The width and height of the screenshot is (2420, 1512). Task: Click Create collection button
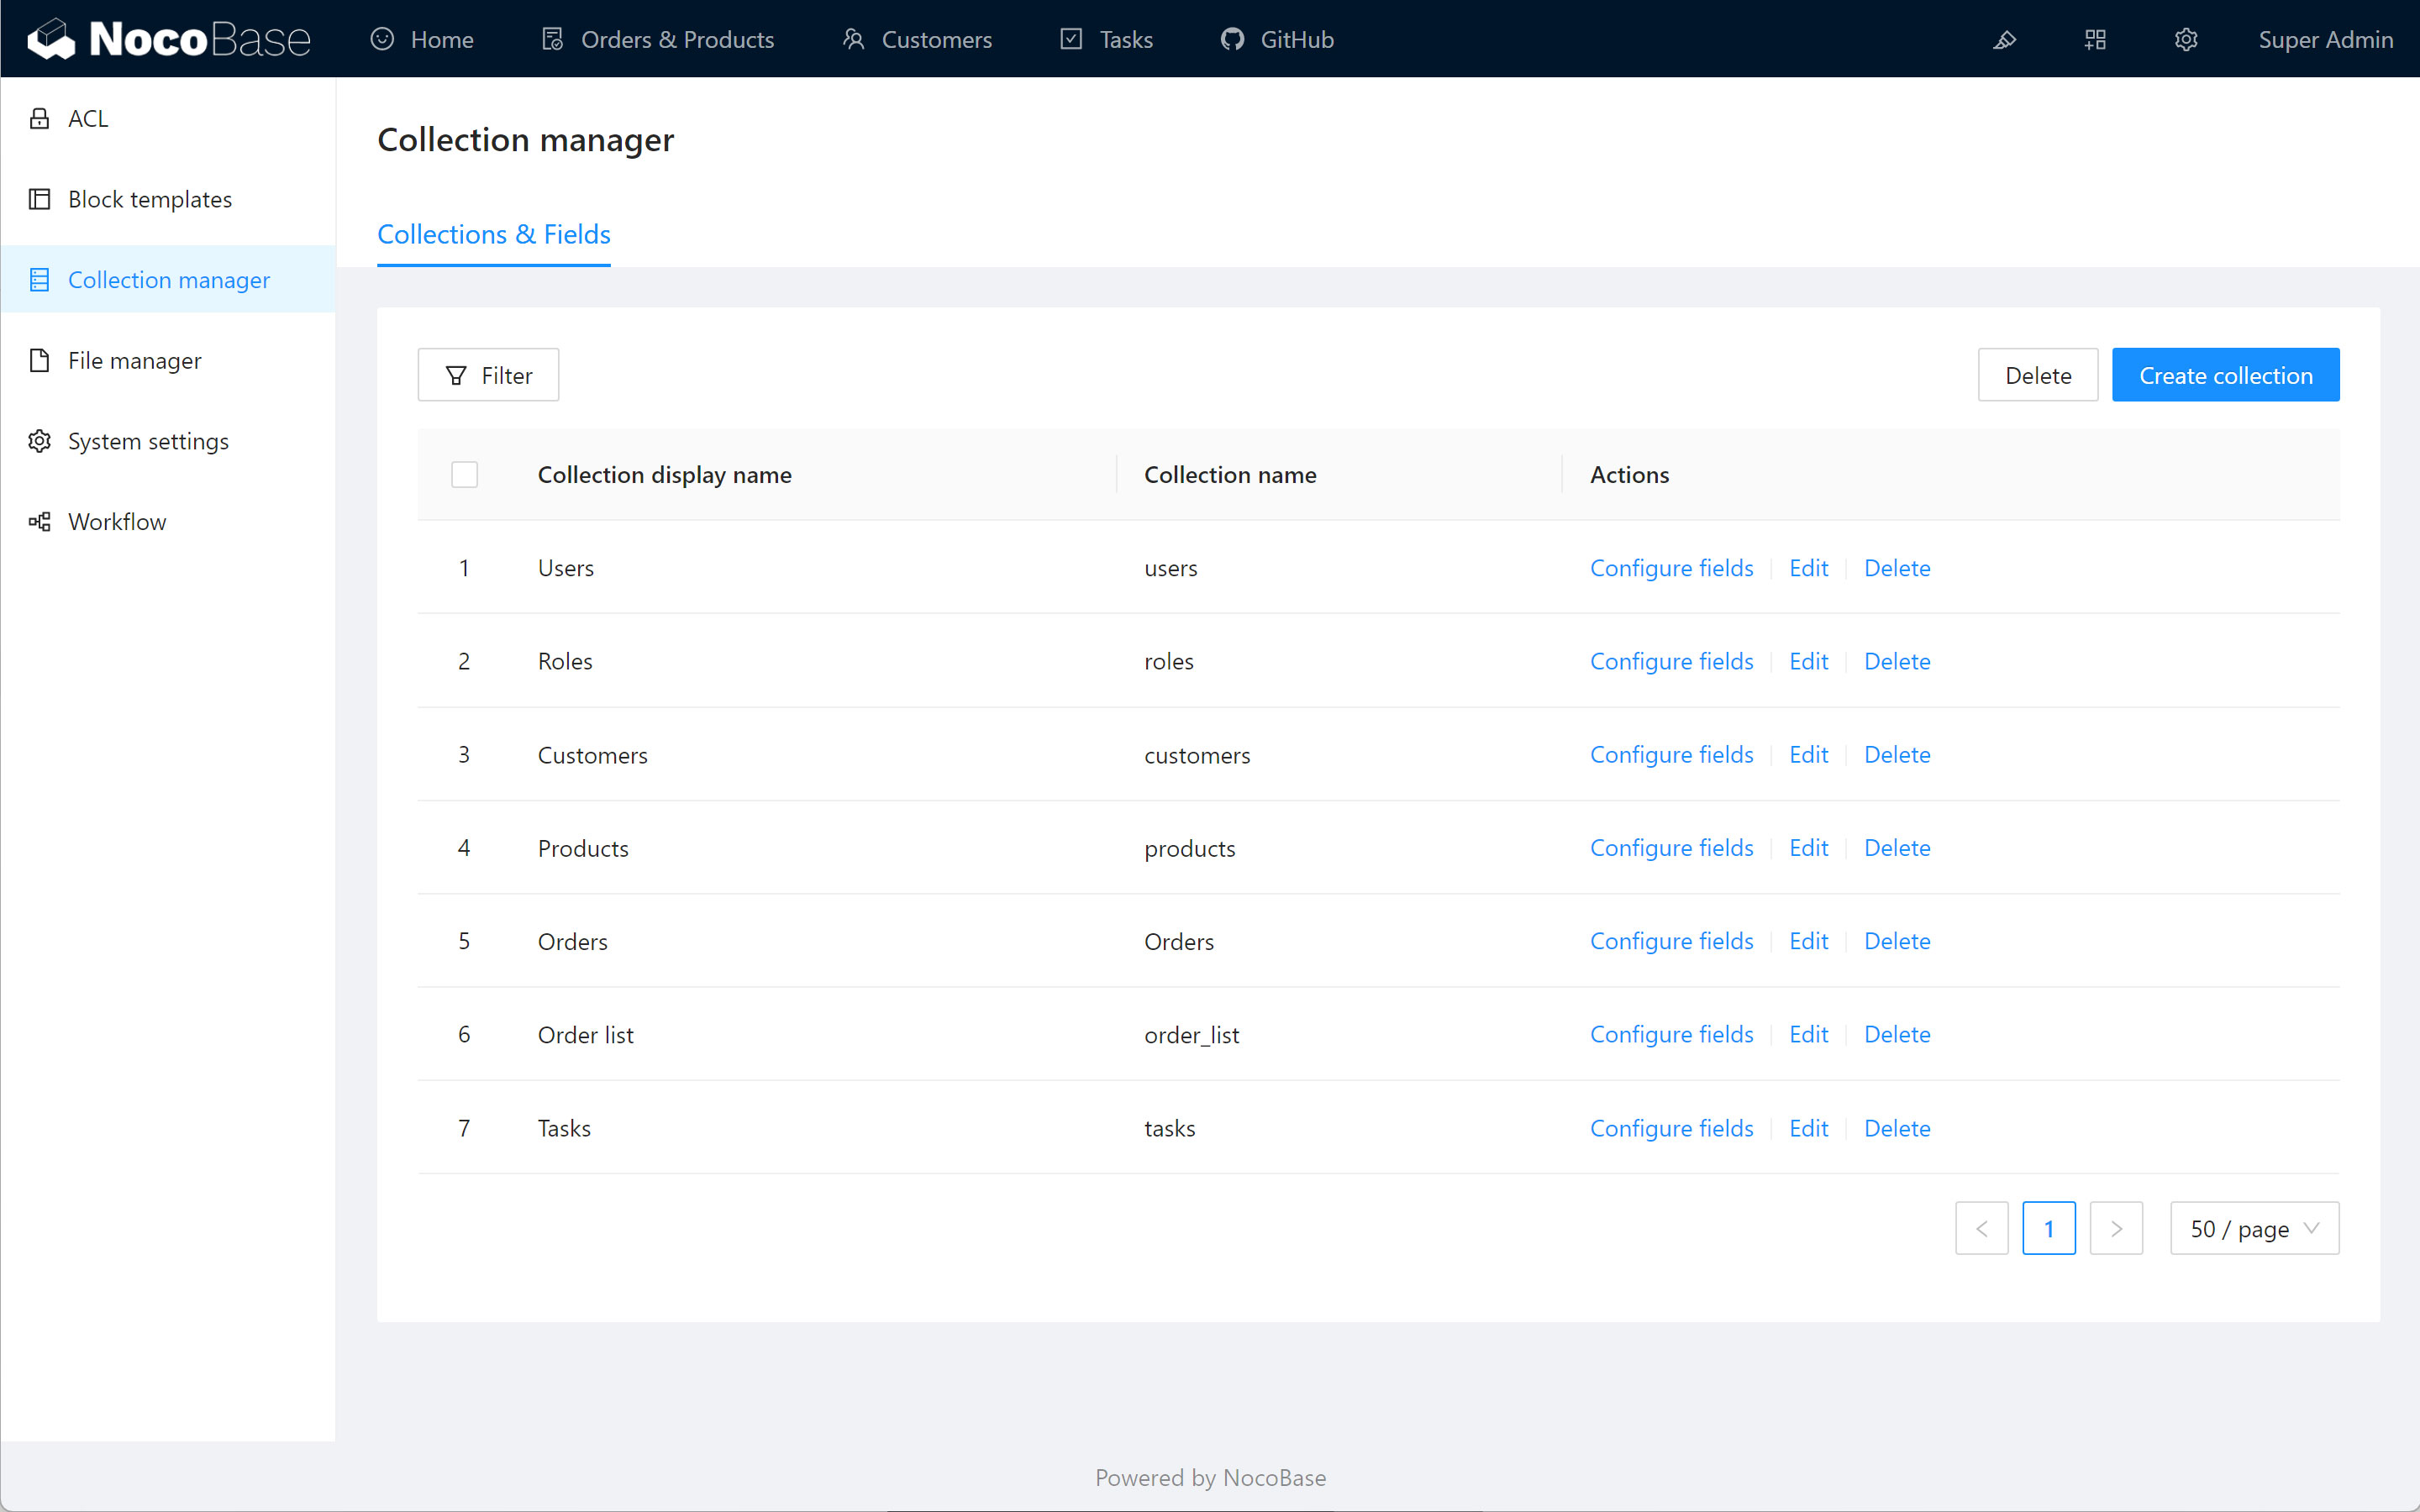click(x=2227, y=375)
